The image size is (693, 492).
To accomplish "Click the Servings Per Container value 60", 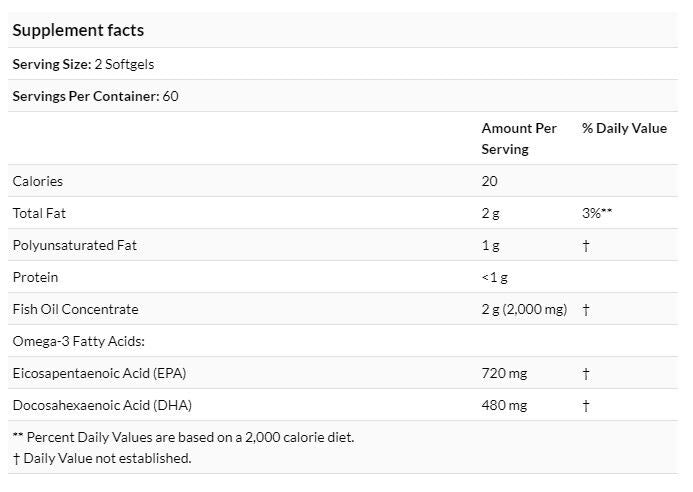I will pos(170,96).
